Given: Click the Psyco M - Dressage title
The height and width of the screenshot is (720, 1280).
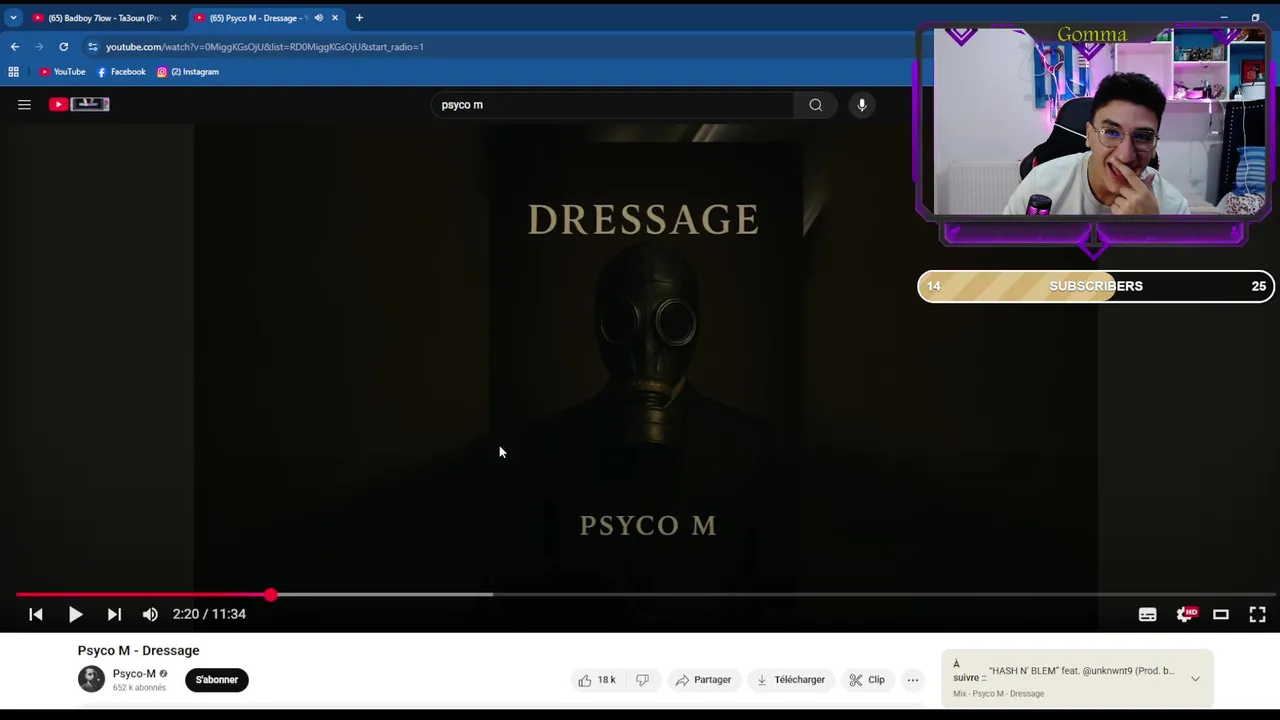Looking at the screenshot, I should click(138, 650).
